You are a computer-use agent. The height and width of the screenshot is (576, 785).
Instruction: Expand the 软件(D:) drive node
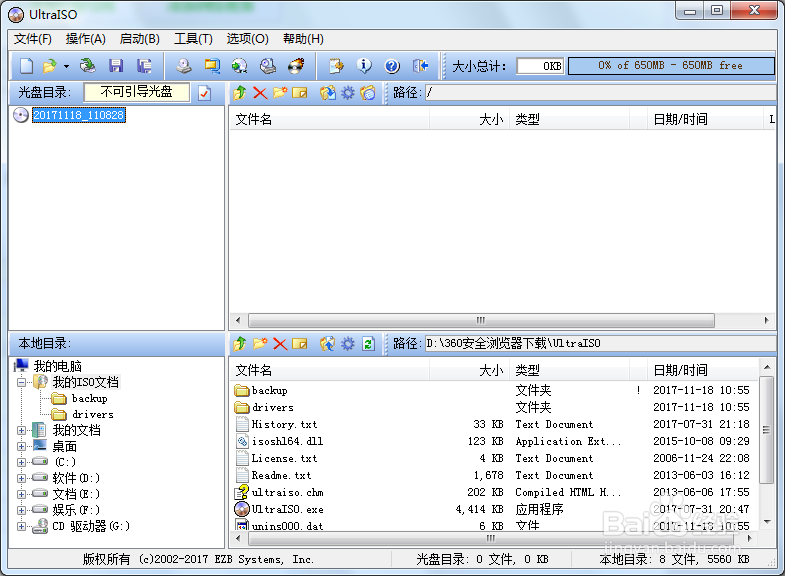click(21, 478)
